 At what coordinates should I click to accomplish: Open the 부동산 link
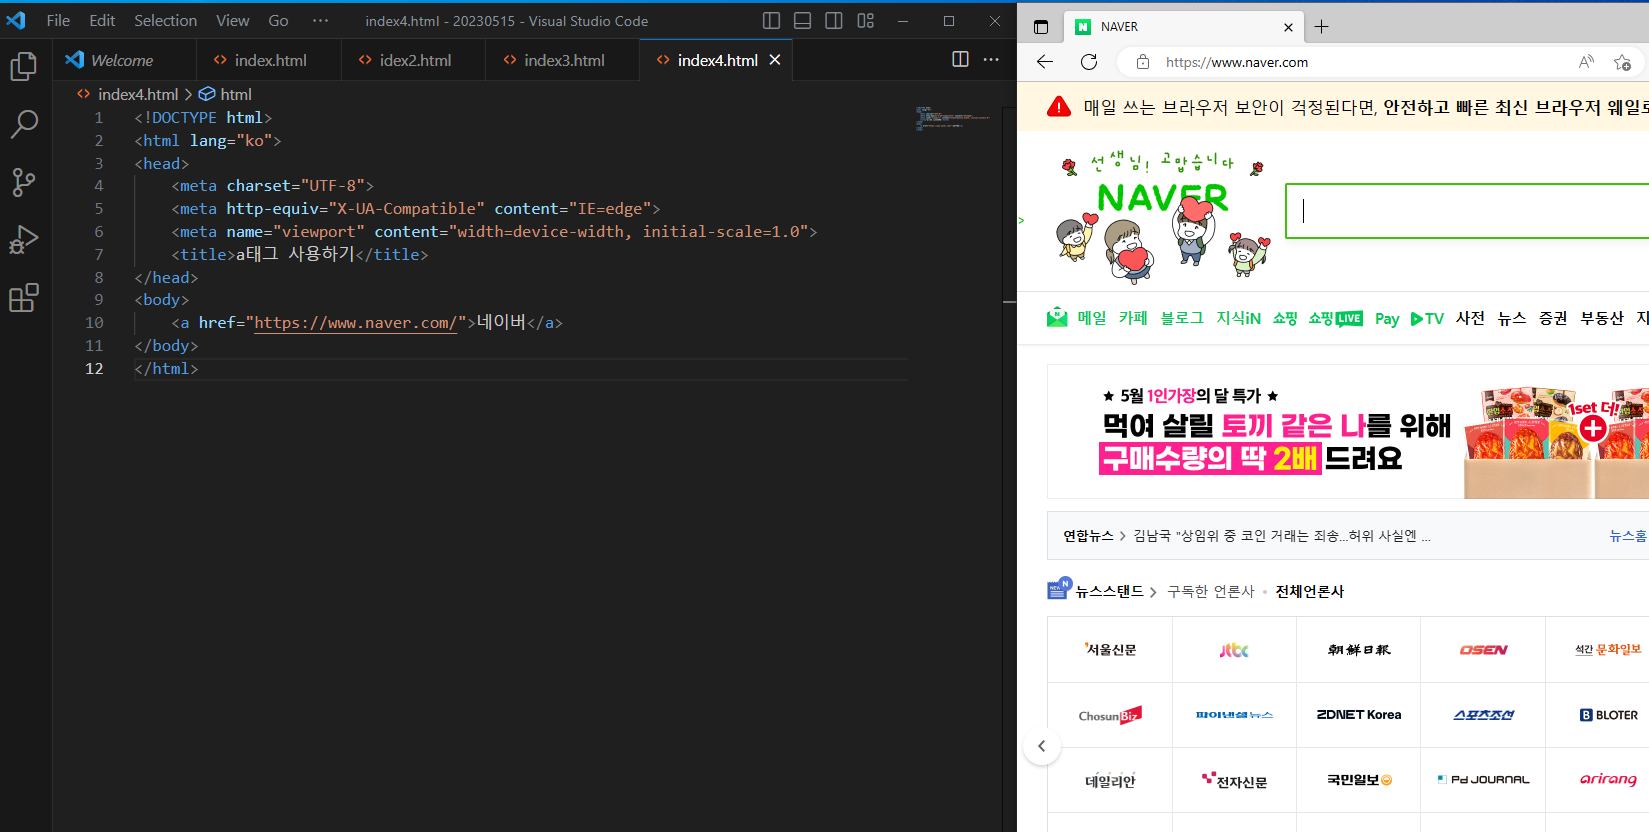(1602, 318)
